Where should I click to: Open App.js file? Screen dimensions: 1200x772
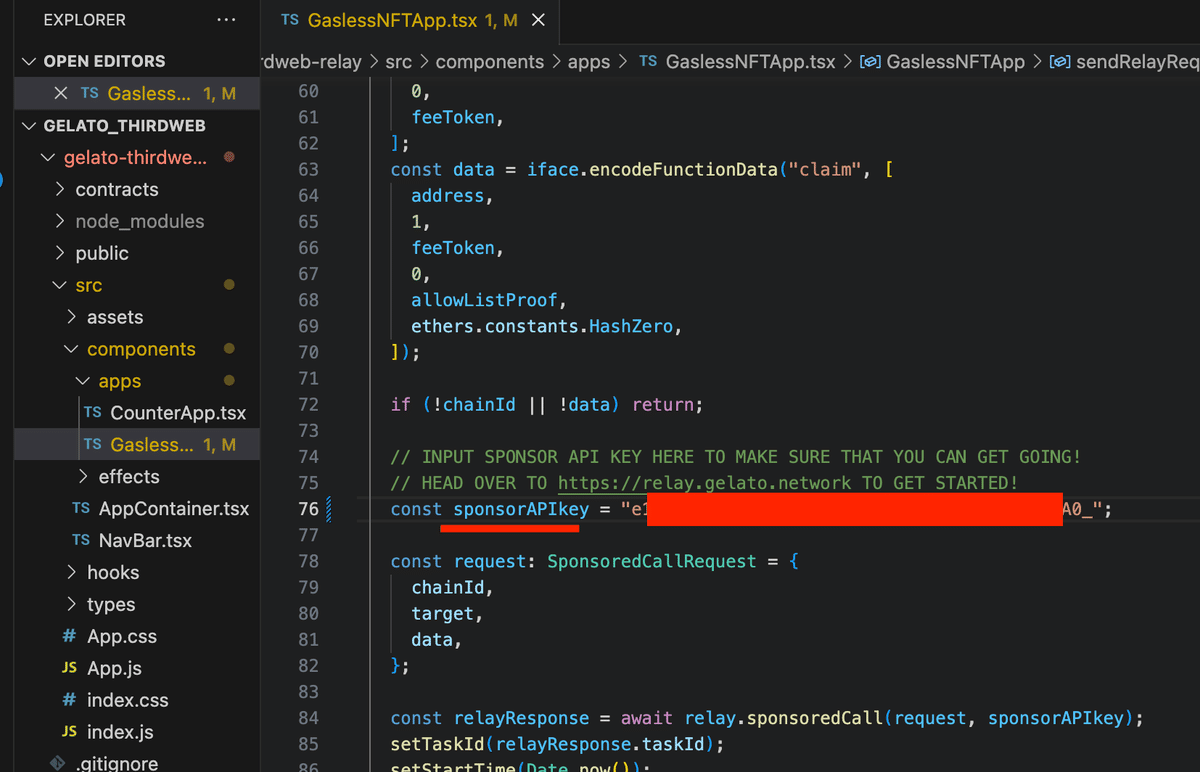tap(114, 669)
